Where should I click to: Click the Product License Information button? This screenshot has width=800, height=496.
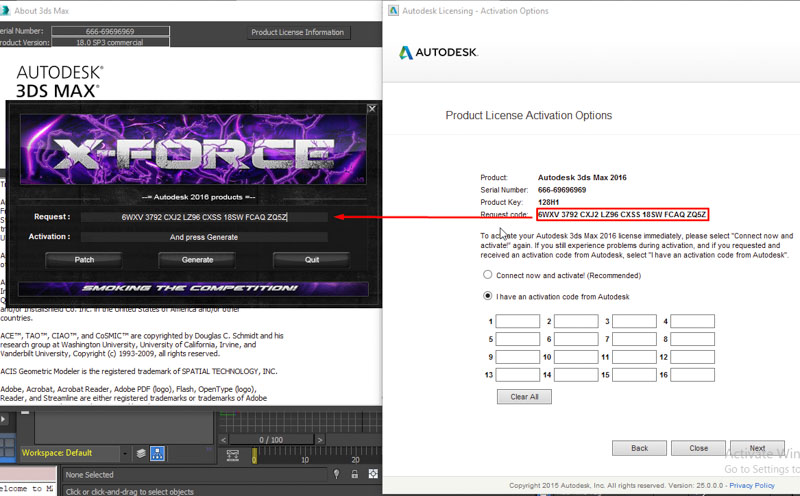tap(298, 32)
